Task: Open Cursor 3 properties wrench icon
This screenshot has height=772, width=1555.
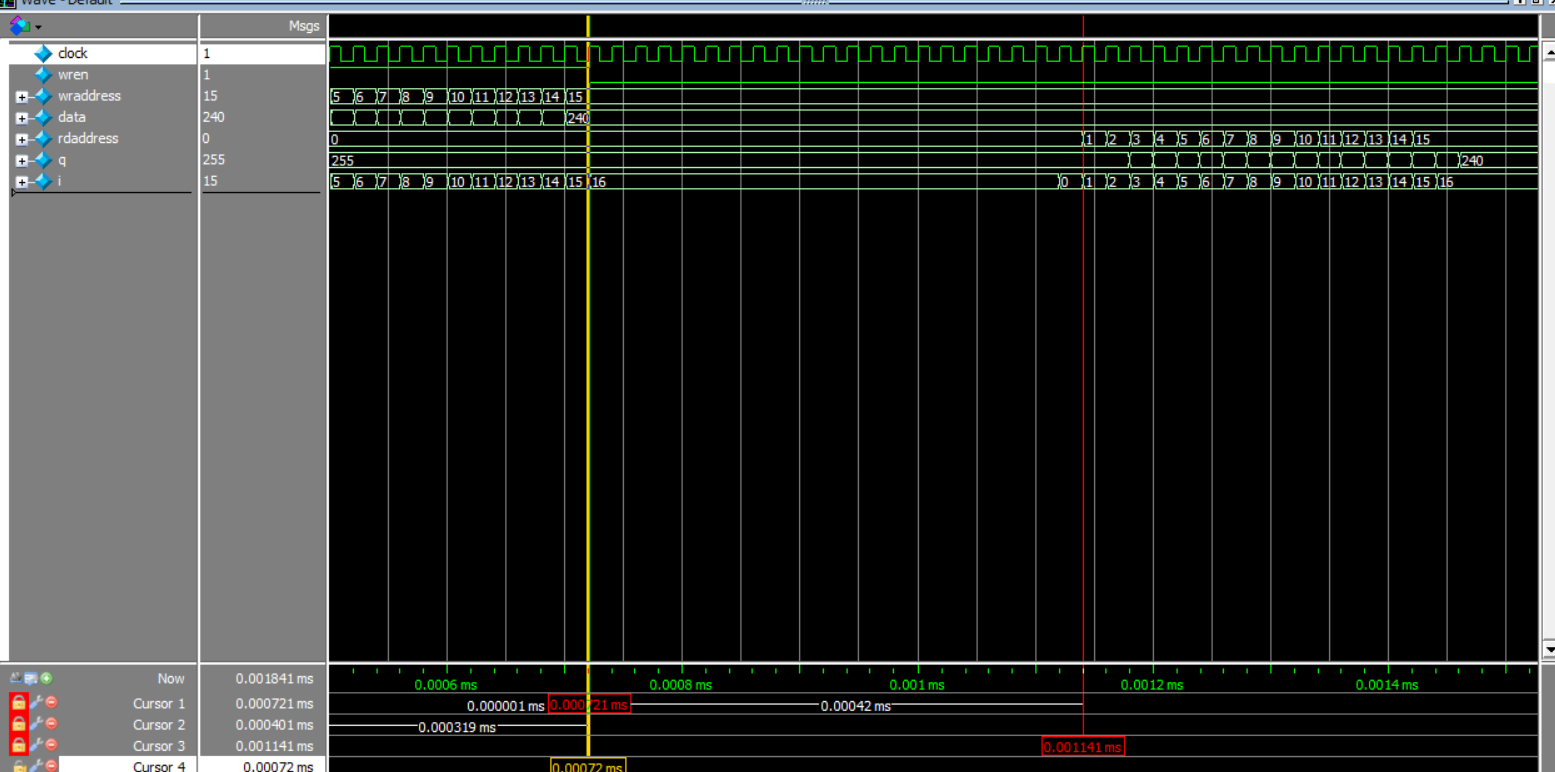Action: click(x=35, y=745)
